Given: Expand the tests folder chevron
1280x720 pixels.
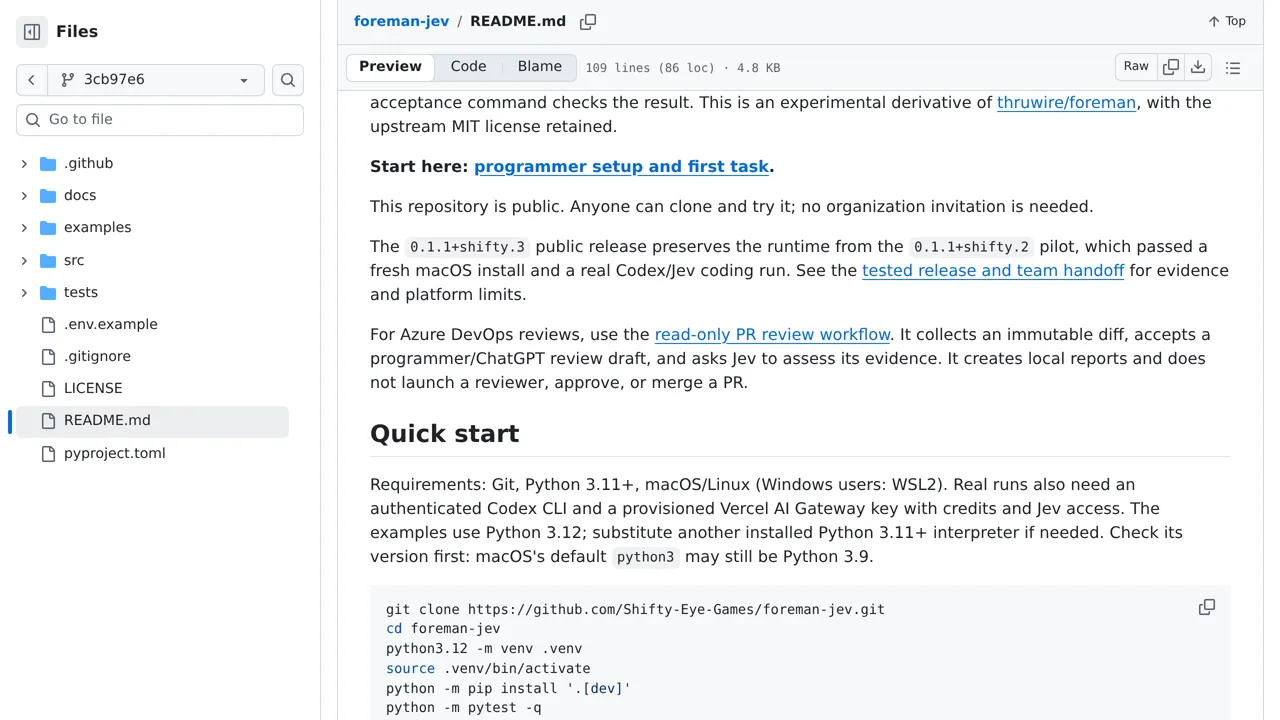Looking at the screenshot, I should 24,292.
